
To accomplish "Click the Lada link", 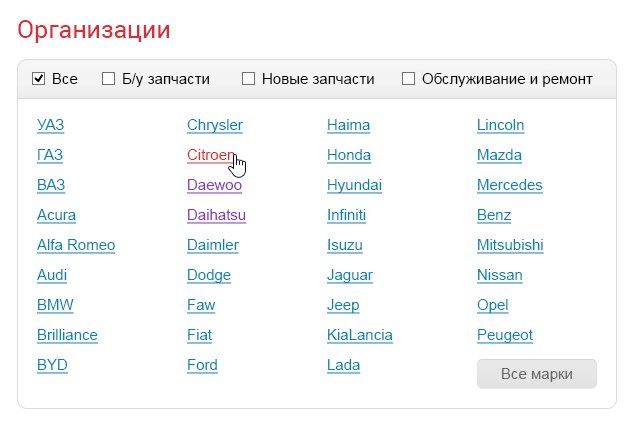I will click(343, 365).
